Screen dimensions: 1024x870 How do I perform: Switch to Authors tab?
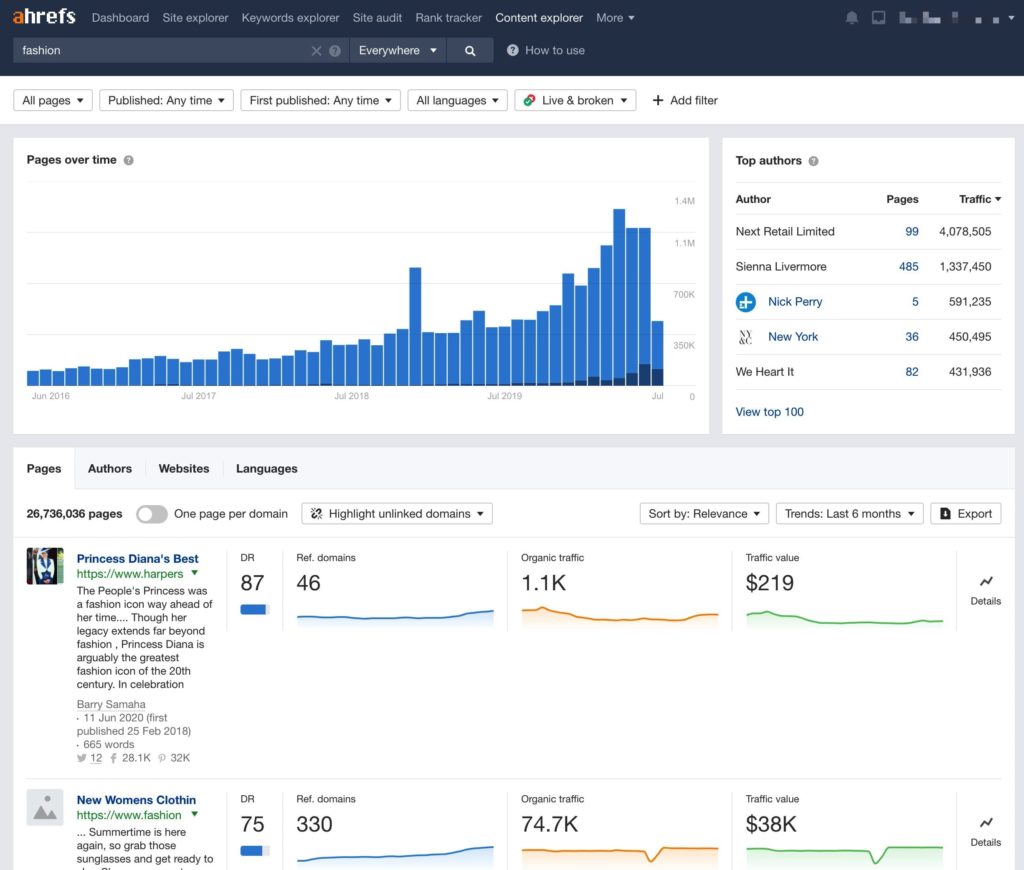coord(110,468)
